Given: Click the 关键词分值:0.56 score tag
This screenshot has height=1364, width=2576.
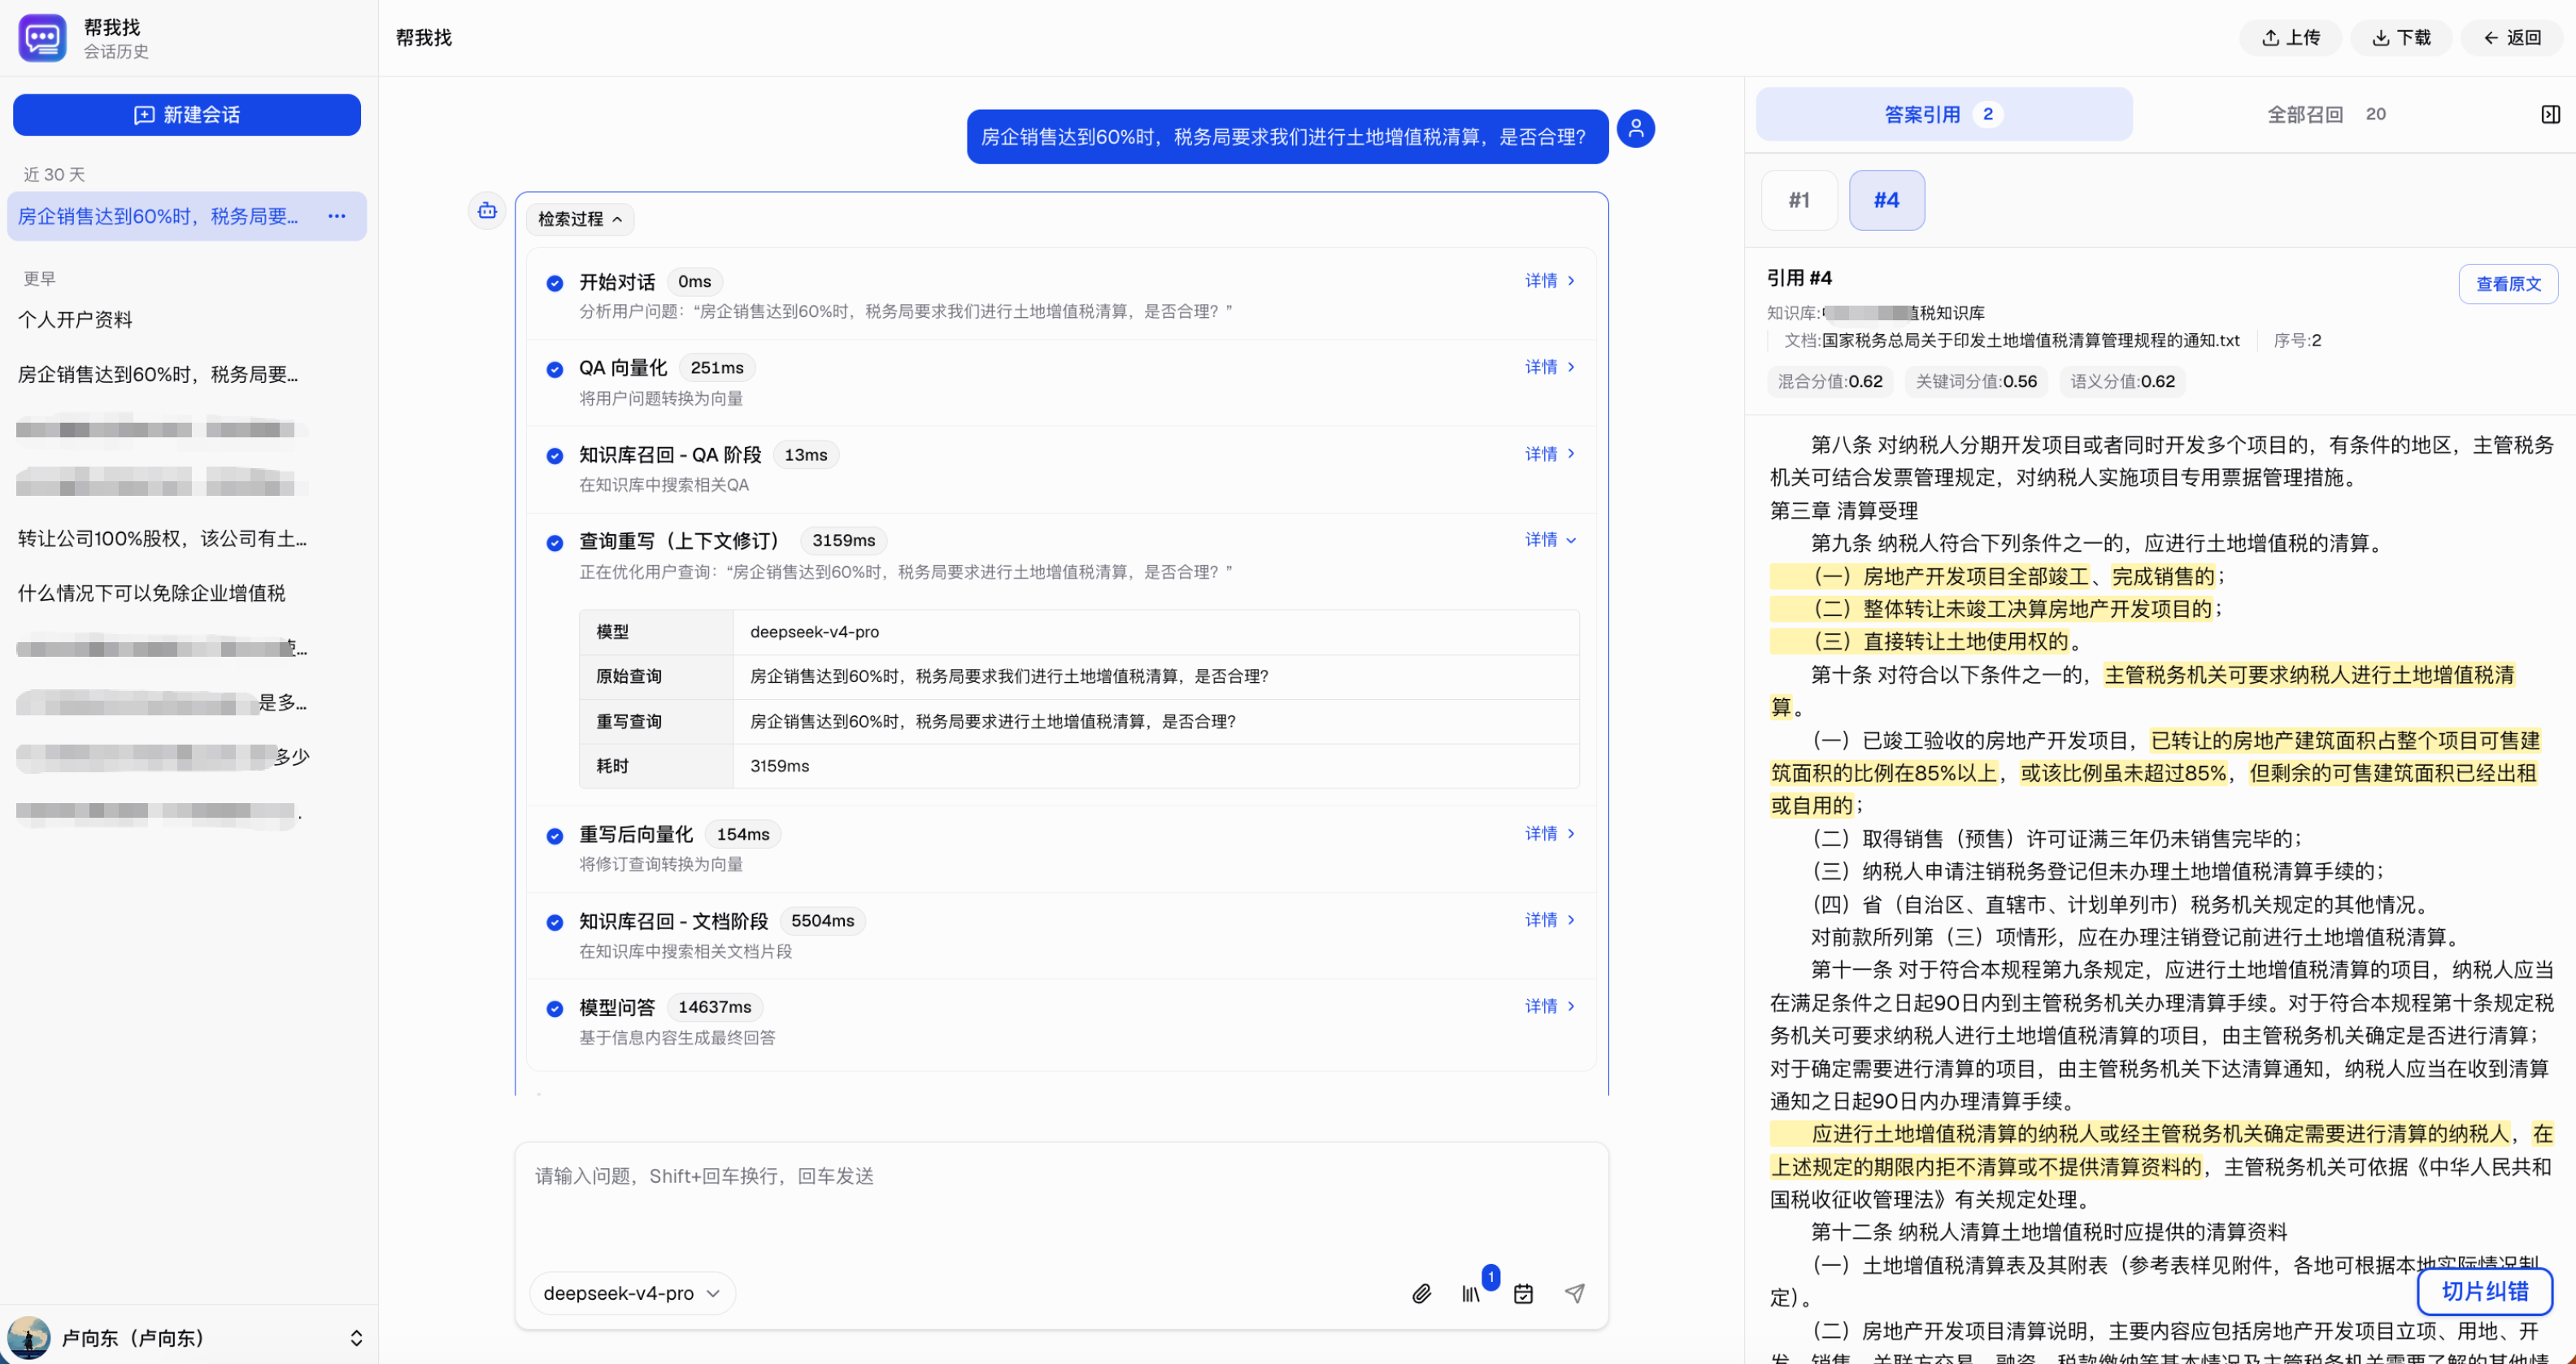Looking at the screenshot, I should tap(1976, 381).
